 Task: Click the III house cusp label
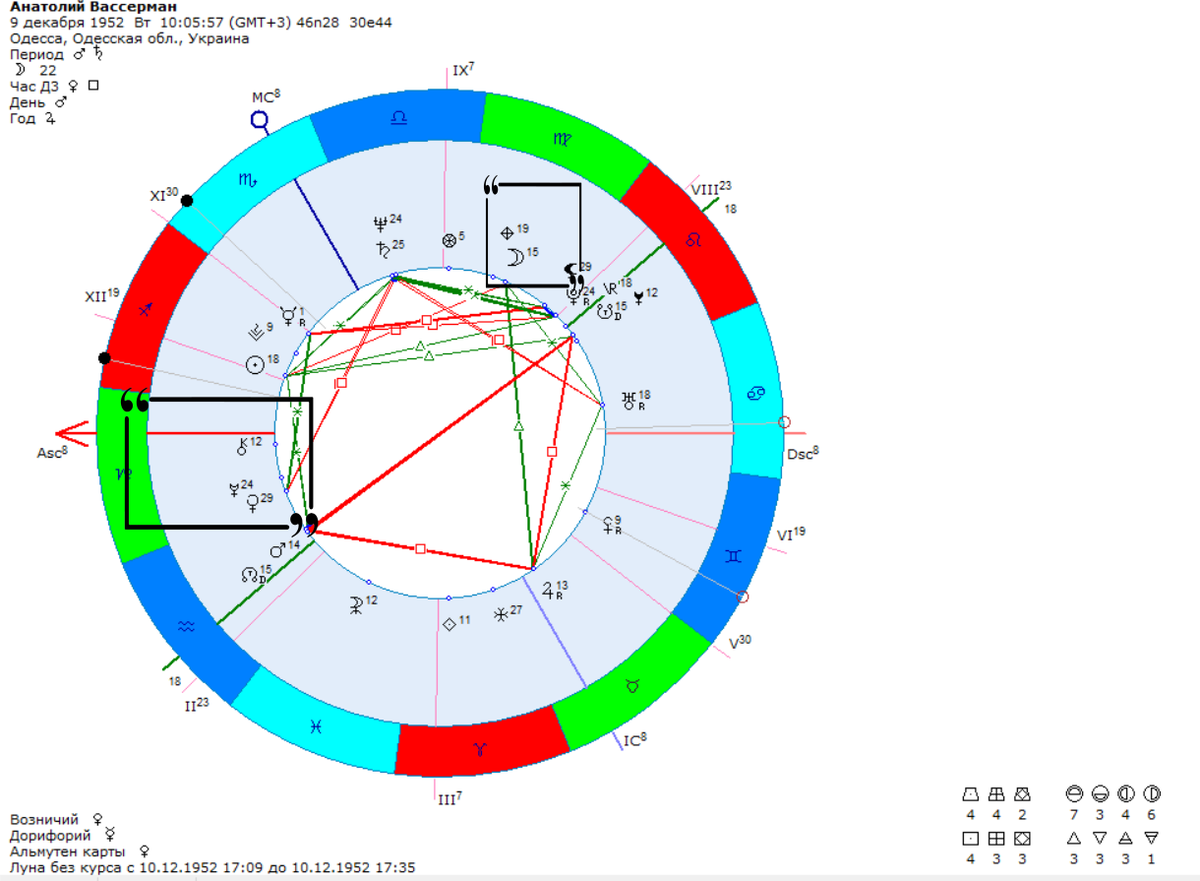coord(448,799)
